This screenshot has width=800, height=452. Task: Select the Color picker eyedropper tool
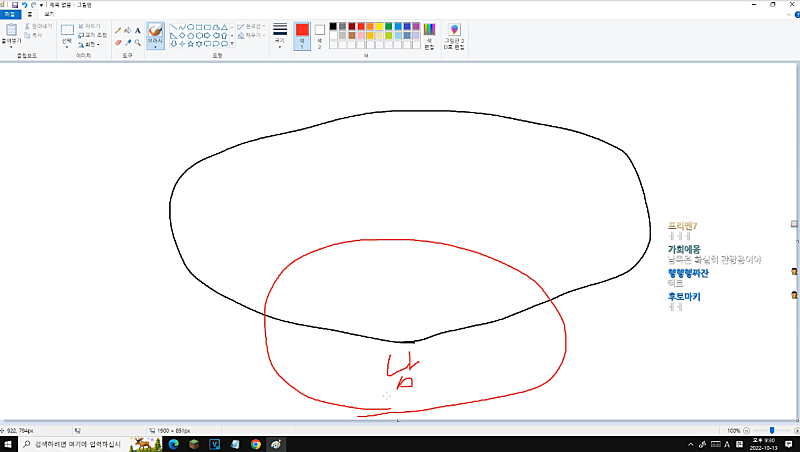pyautogui.click(x=128, y=43)
